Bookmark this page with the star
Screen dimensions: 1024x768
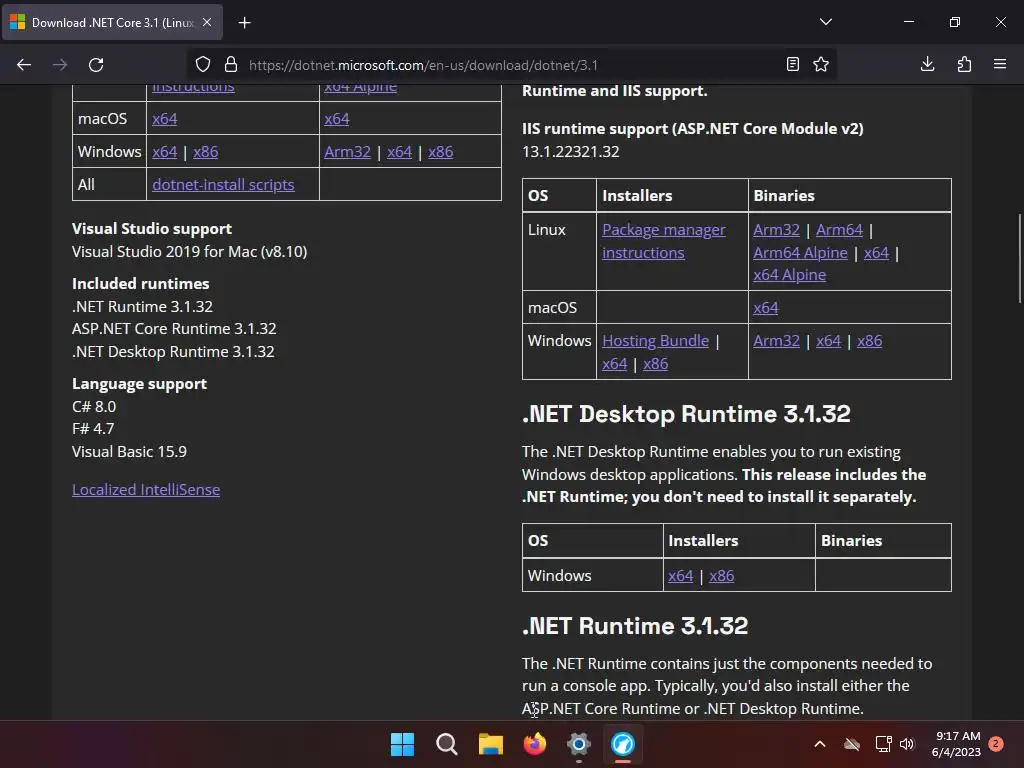(821, 64)
